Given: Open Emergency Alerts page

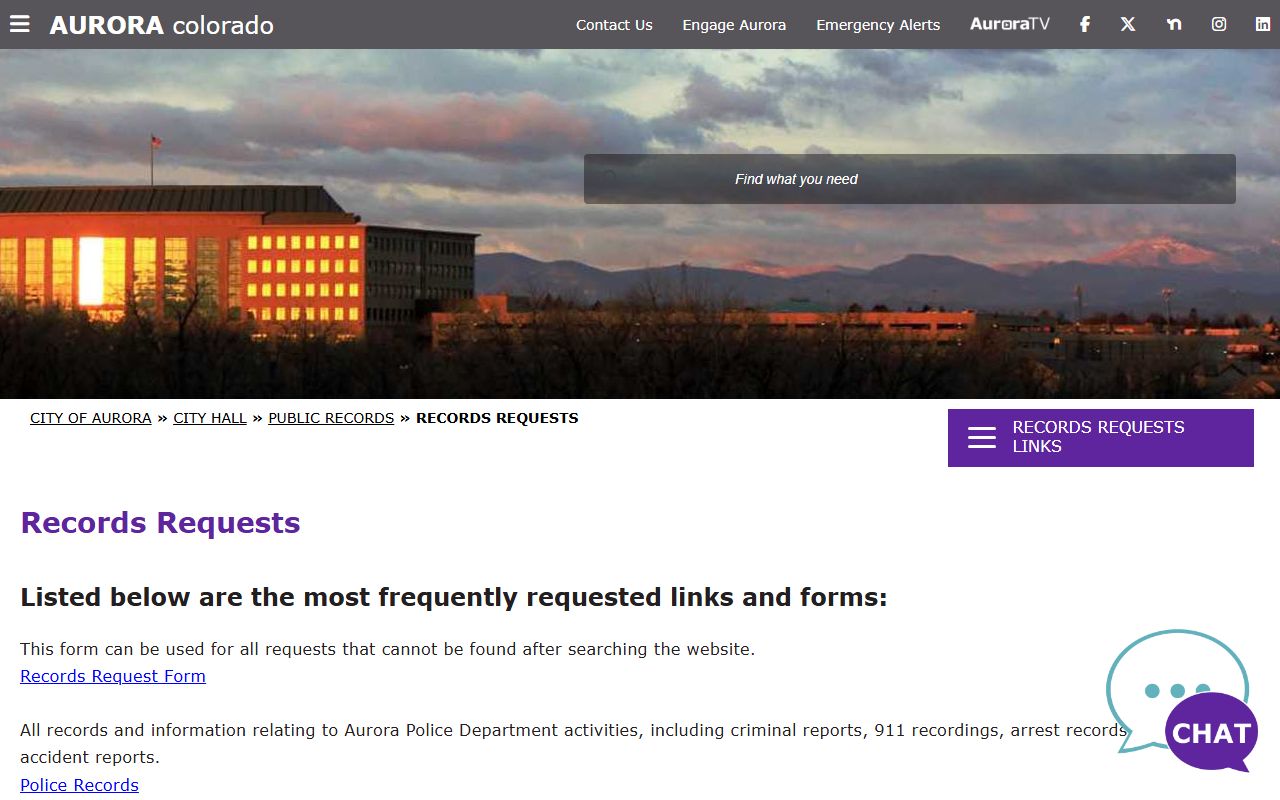Looking at the screenshot, I should click(x=878, y=25).
